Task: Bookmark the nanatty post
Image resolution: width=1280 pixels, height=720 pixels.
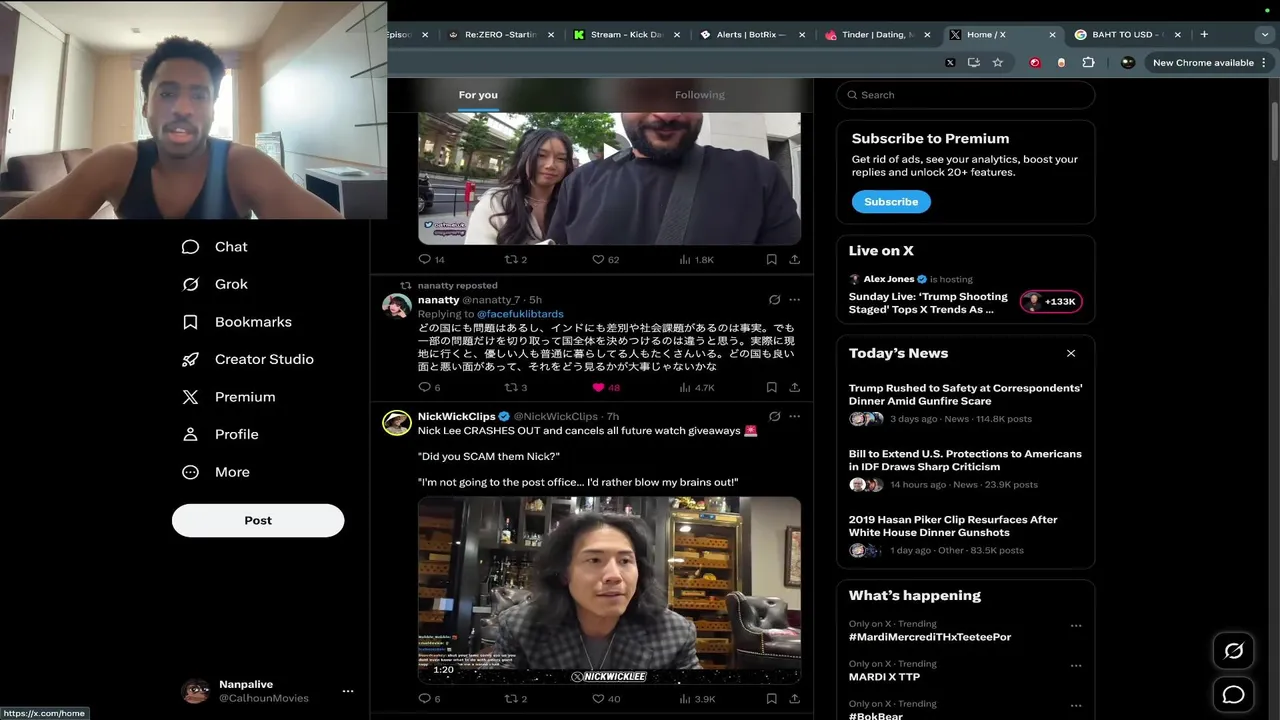Action: pyautogui.click(x=771, y=387)
